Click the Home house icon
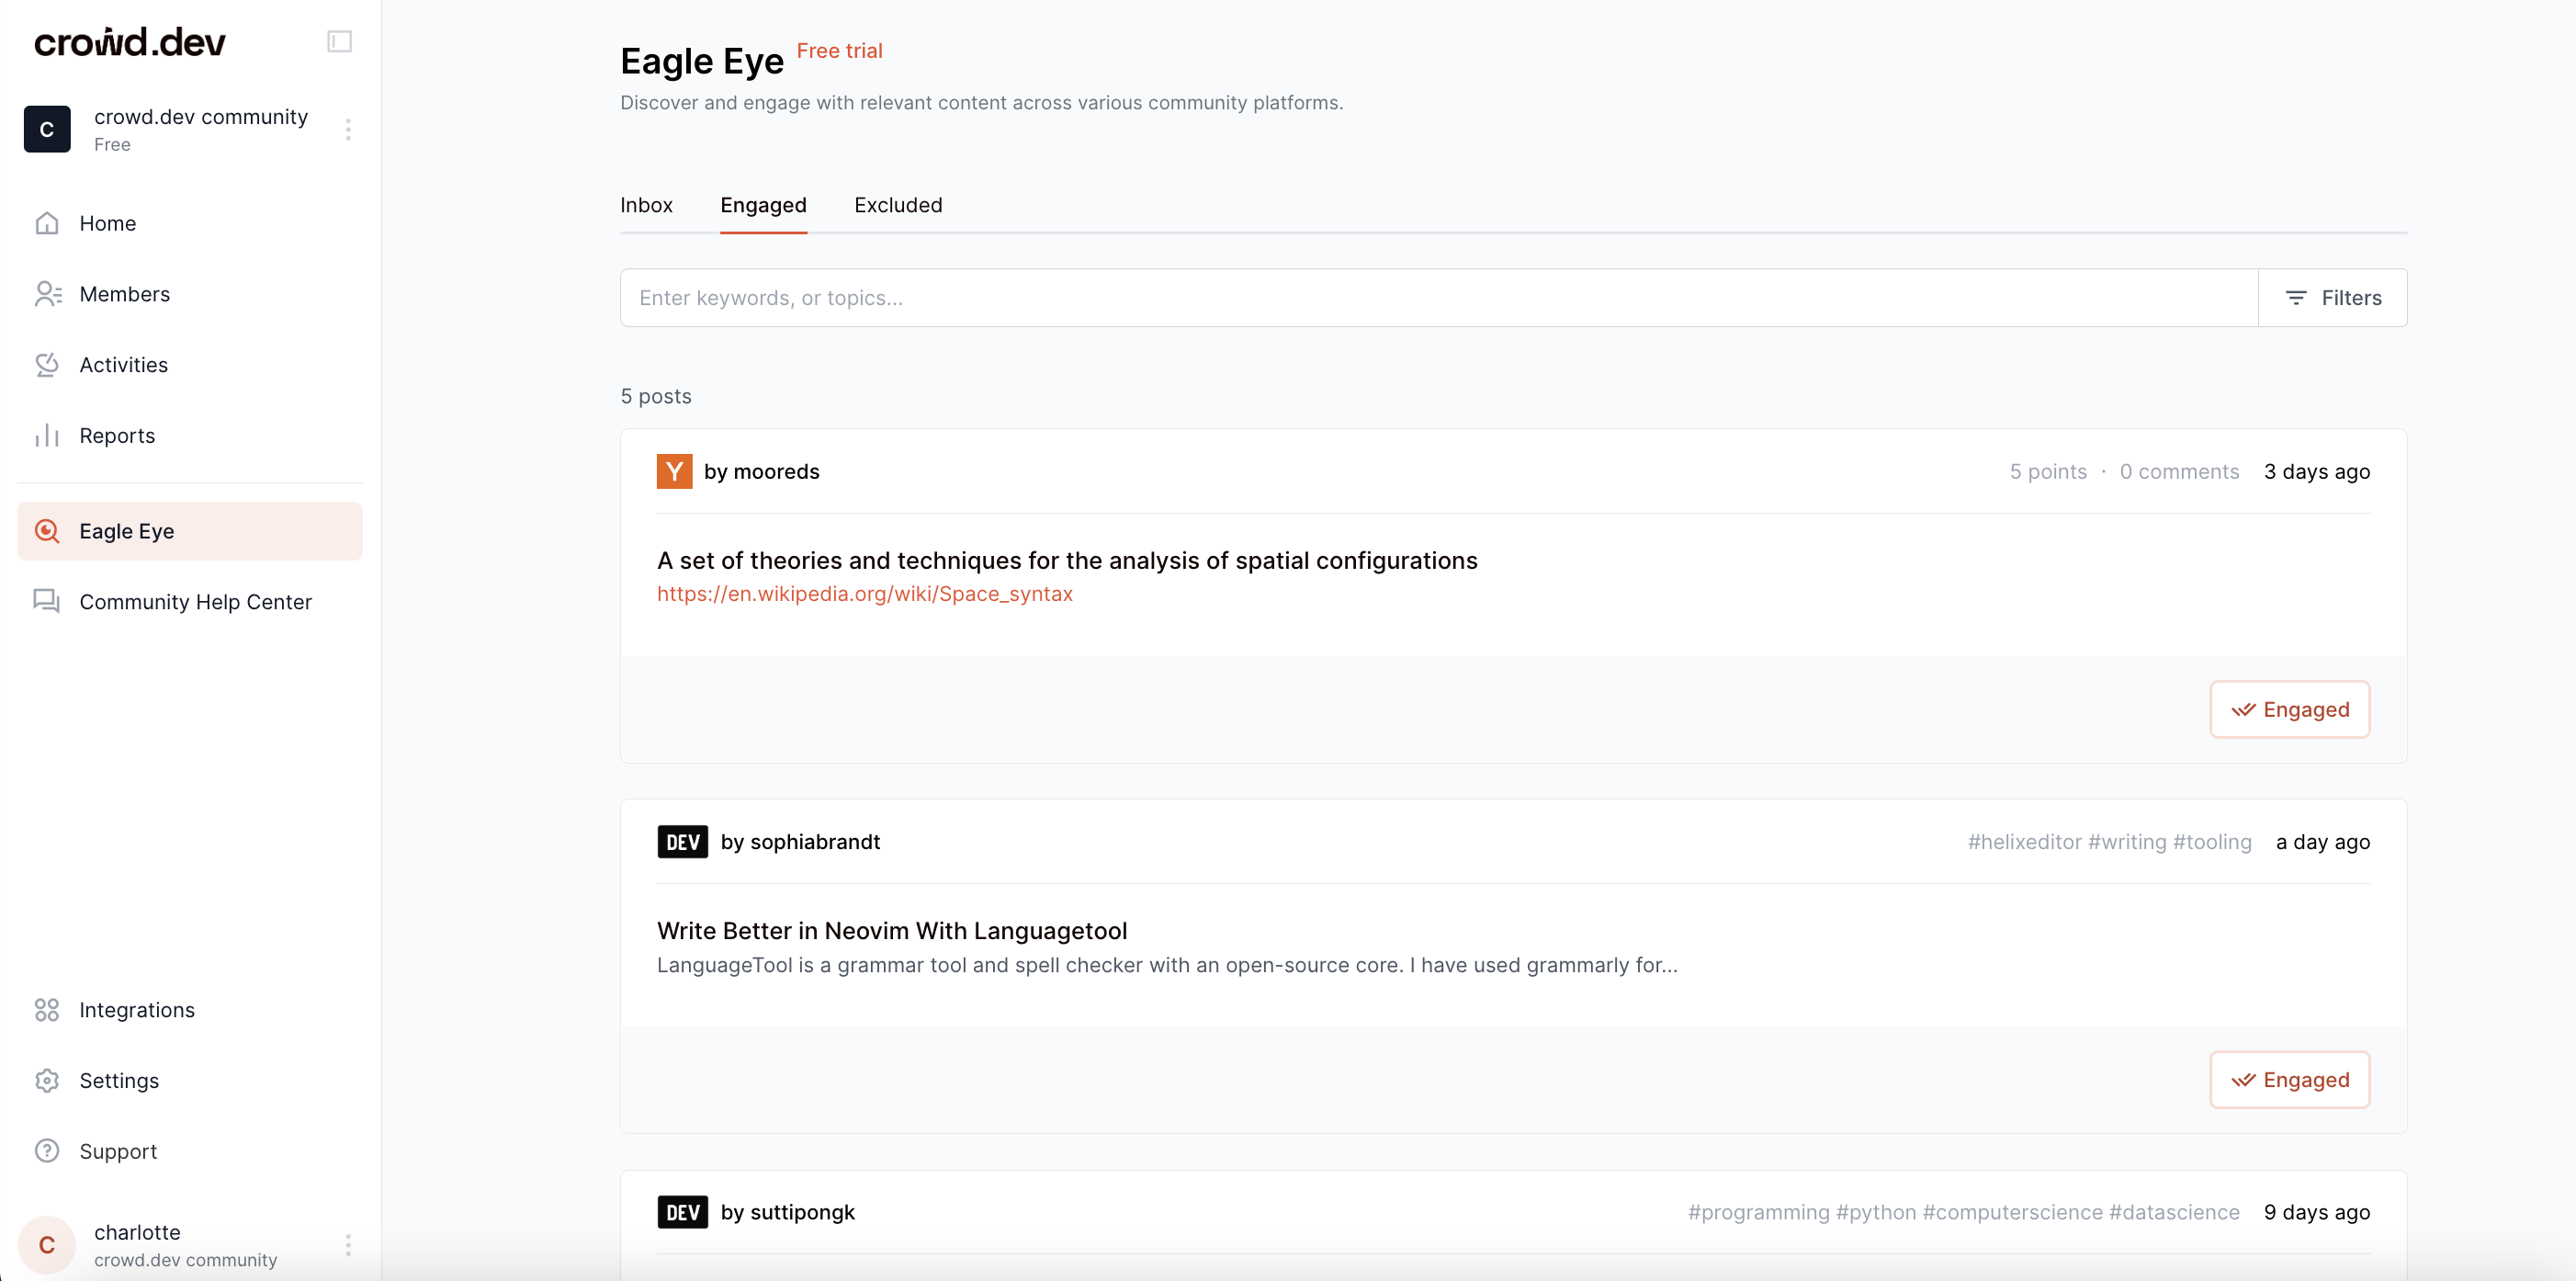2576x1281 pixels. click(x=47, y=223)
